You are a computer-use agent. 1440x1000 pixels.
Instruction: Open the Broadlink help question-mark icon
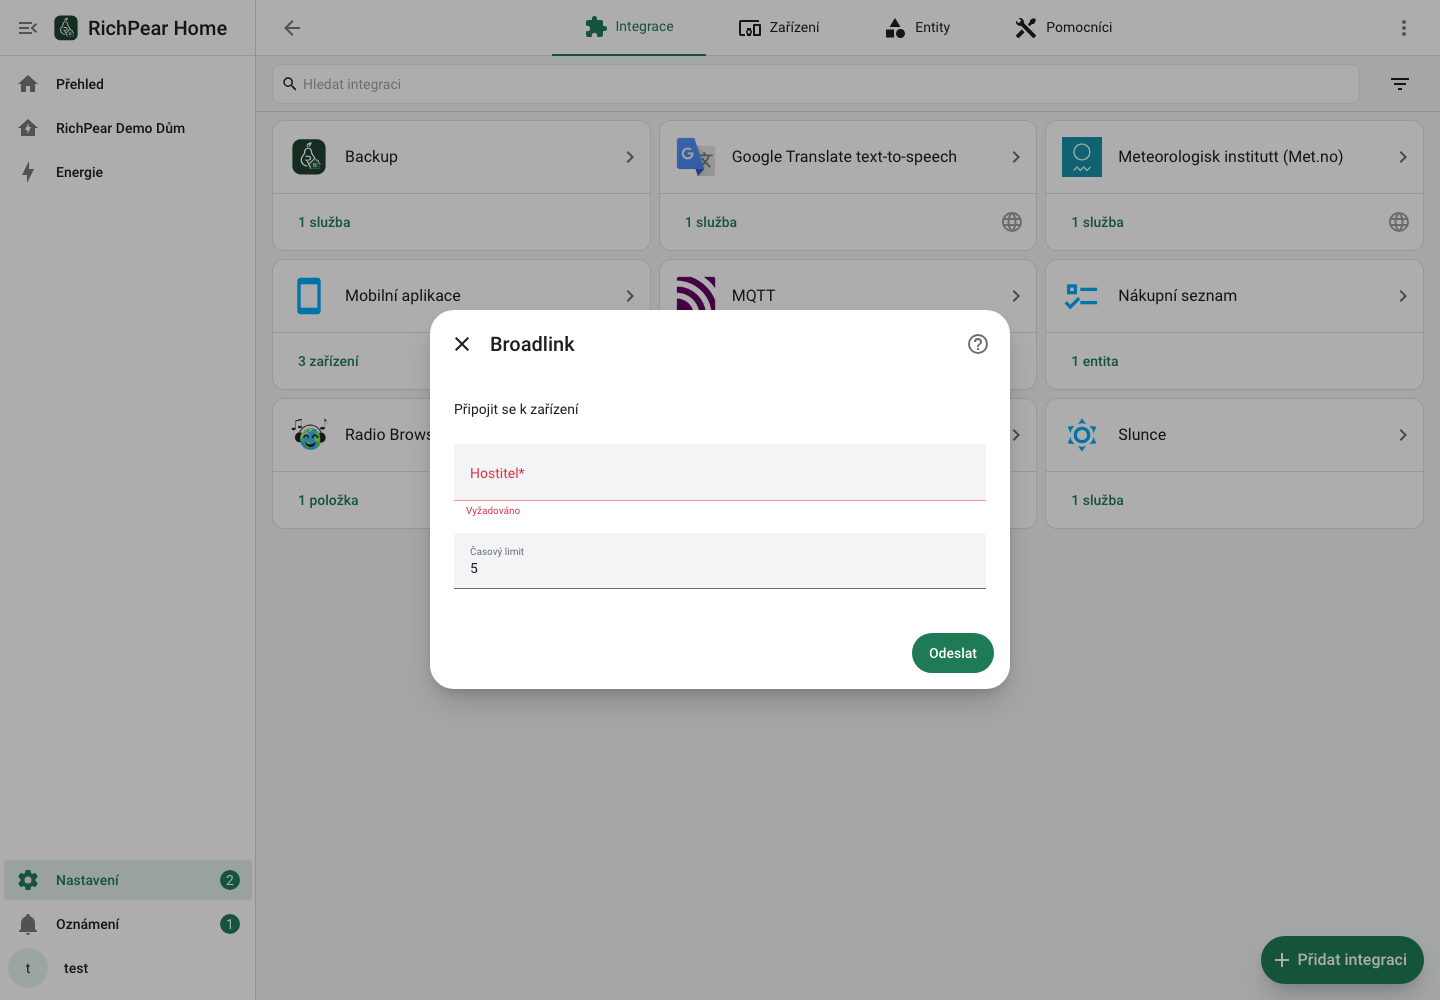coord(978,344)
